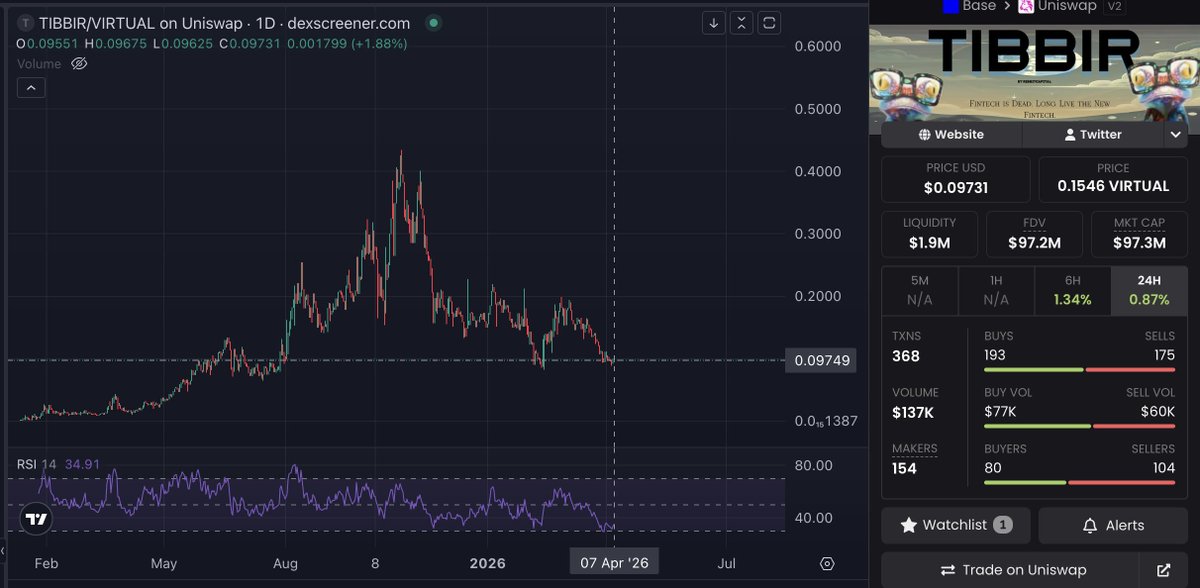Screen dimensions: 1200x588
Task: Click the FDV $97.2M box
Action: click(x=1034, y=233)
